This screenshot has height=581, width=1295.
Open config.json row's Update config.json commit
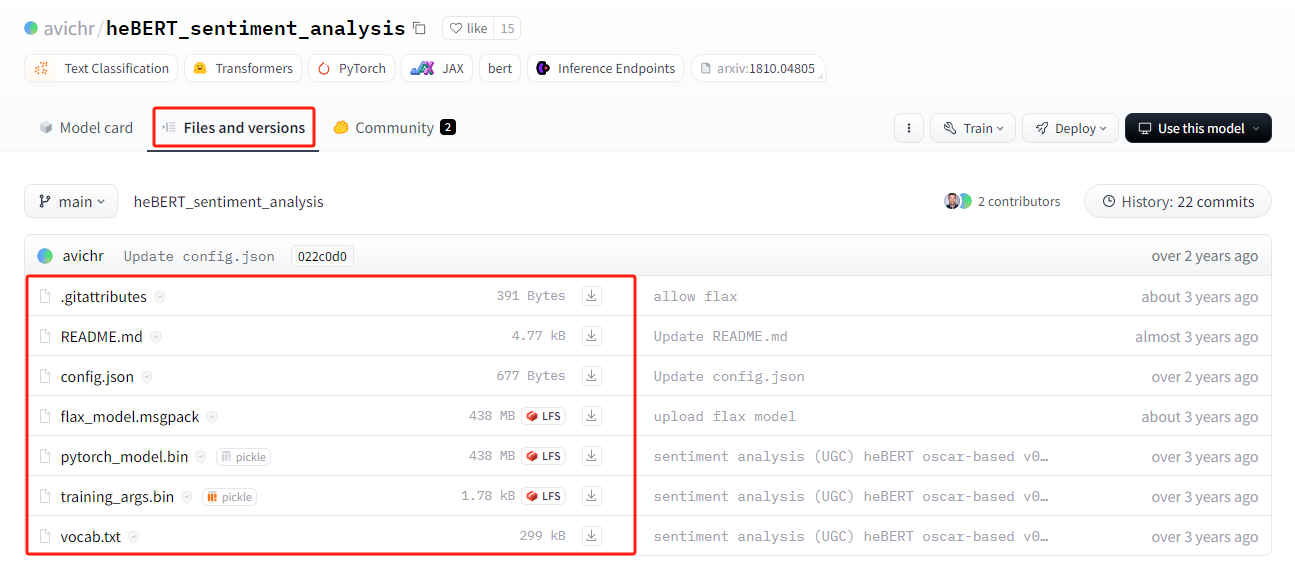point(728,377)
